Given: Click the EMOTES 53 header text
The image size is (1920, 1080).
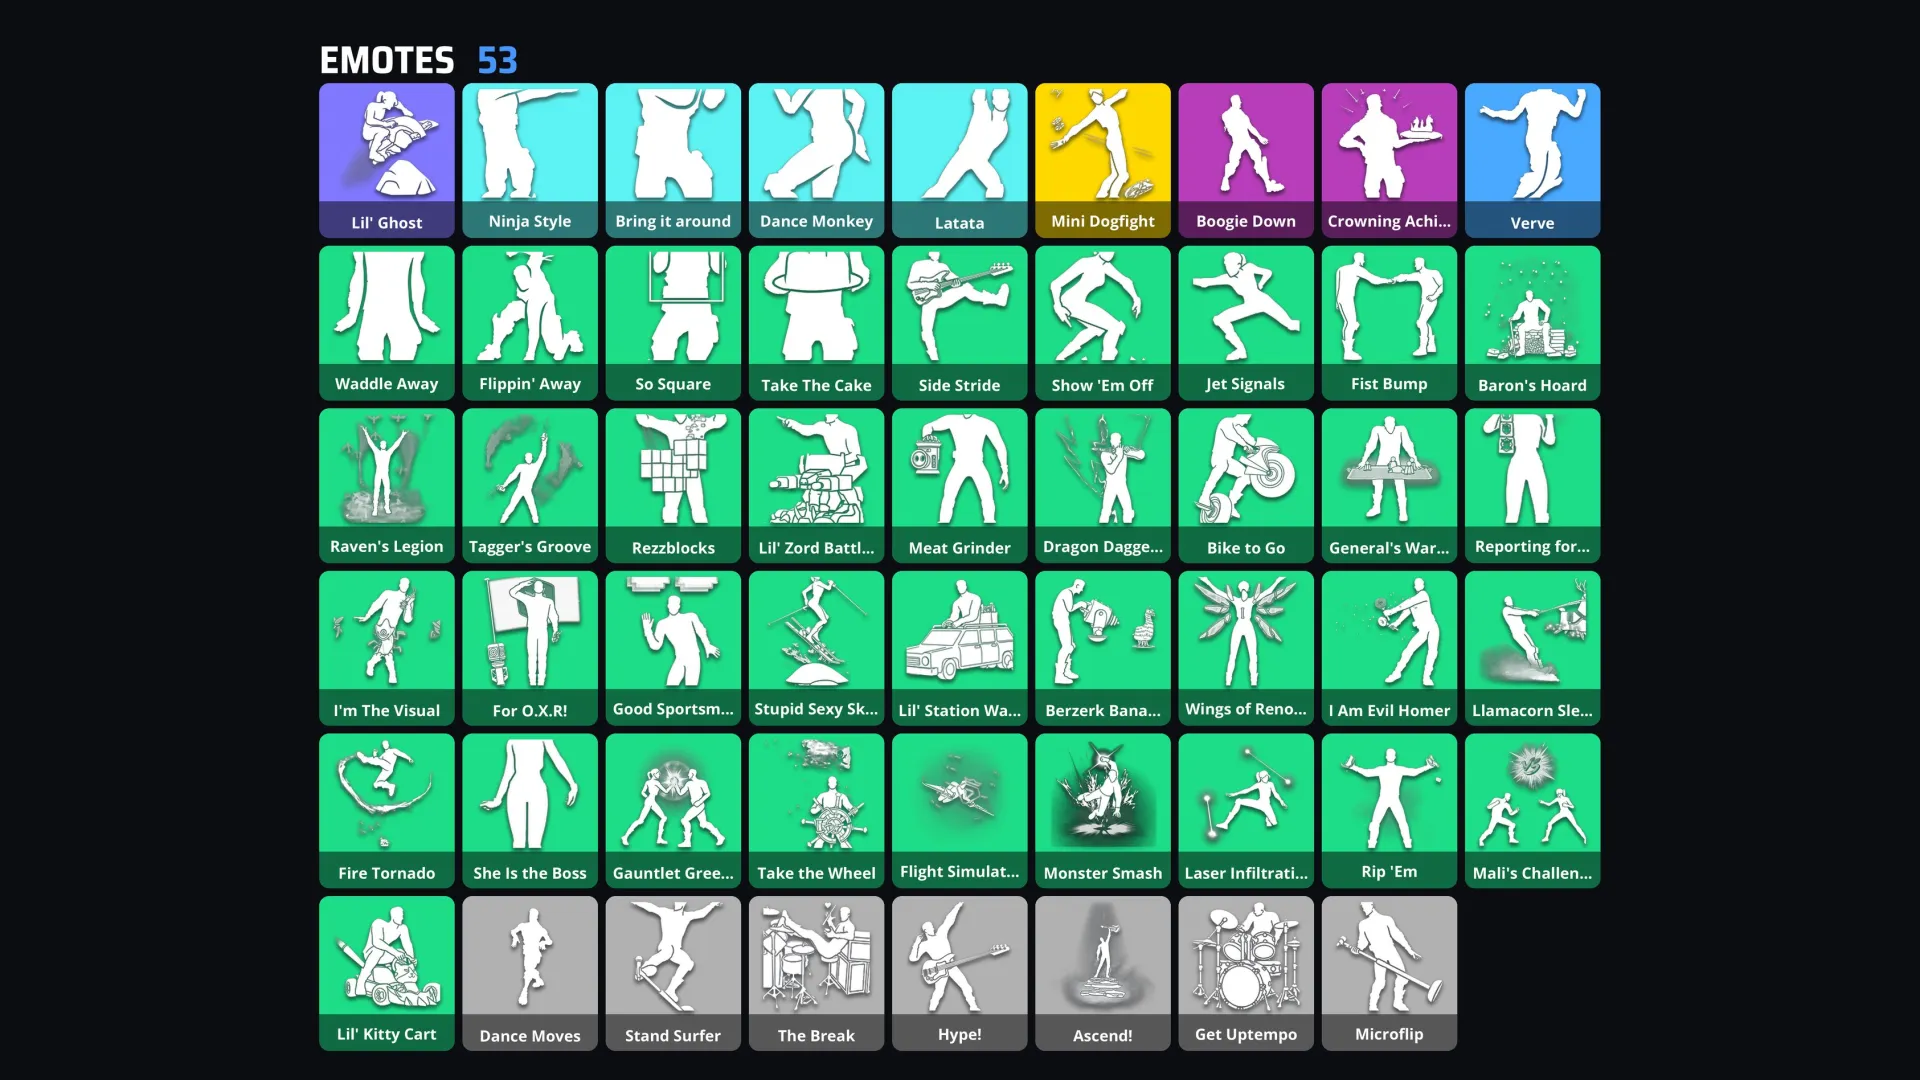Looking at the screenshot, I should click(418, 60).
